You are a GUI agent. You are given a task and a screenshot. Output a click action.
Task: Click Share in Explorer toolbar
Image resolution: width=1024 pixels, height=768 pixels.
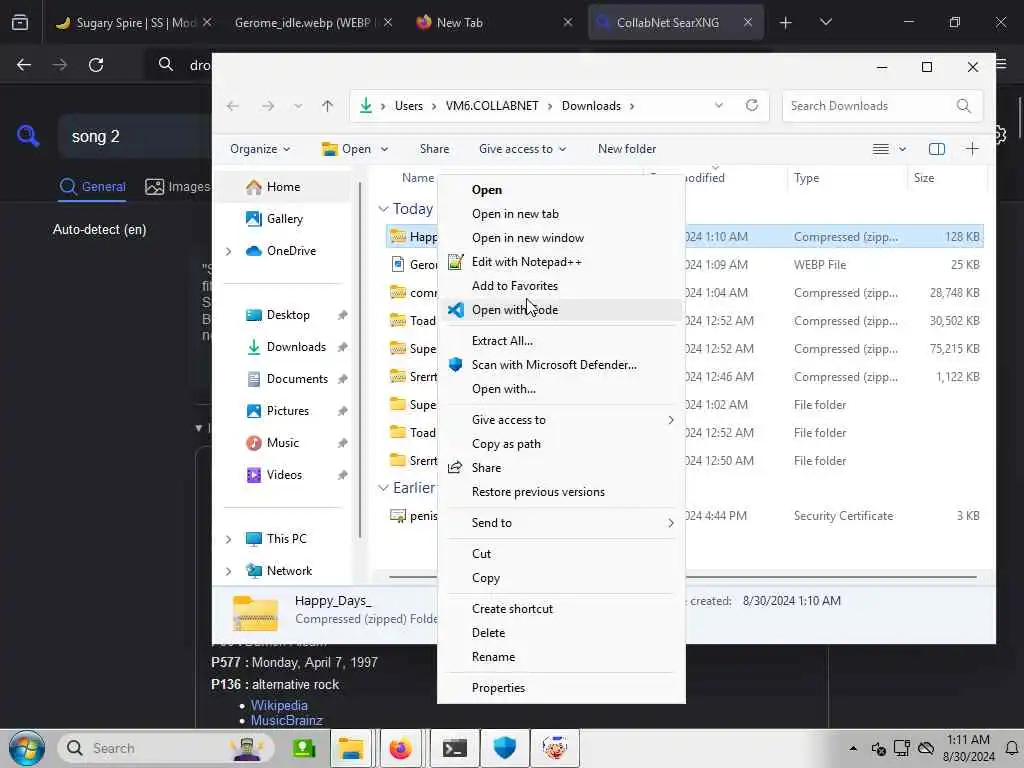[434, 149]
